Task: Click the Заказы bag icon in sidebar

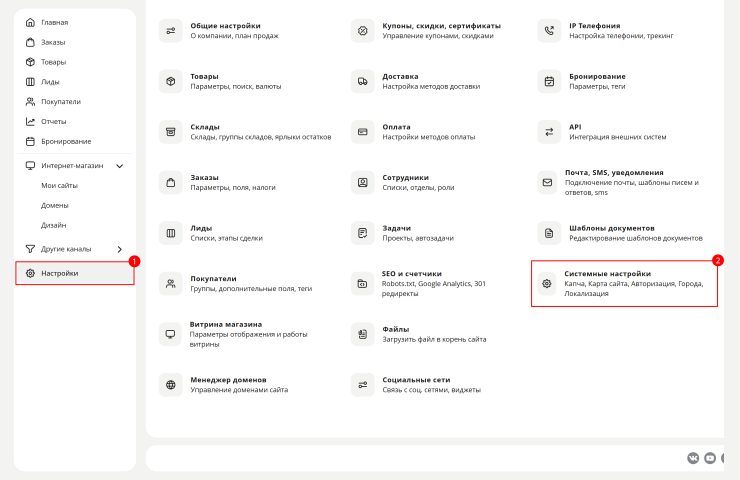Action: coord(30,42)
